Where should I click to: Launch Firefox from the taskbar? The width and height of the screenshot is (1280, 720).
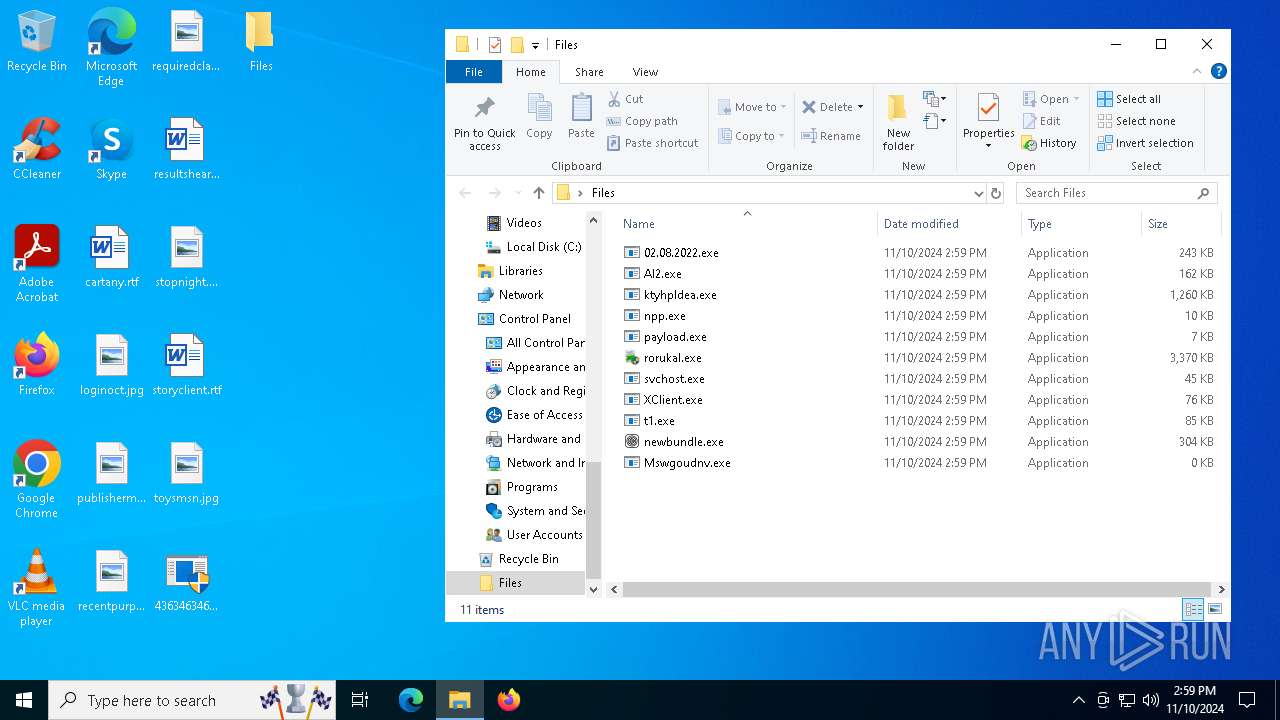pos(508,700)
